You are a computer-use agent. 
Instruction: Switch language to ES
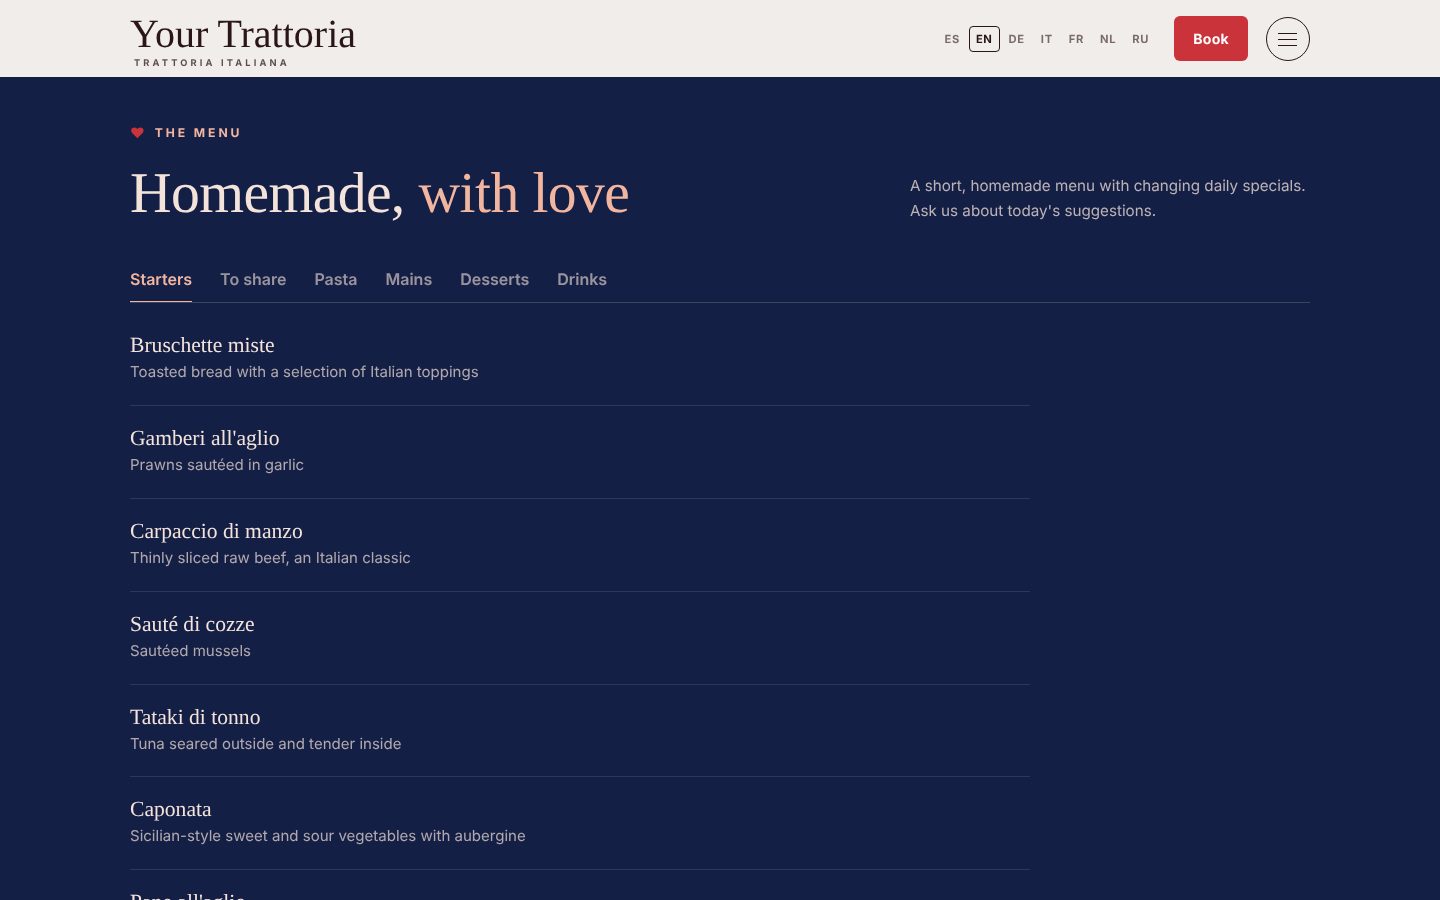point(951,39)
